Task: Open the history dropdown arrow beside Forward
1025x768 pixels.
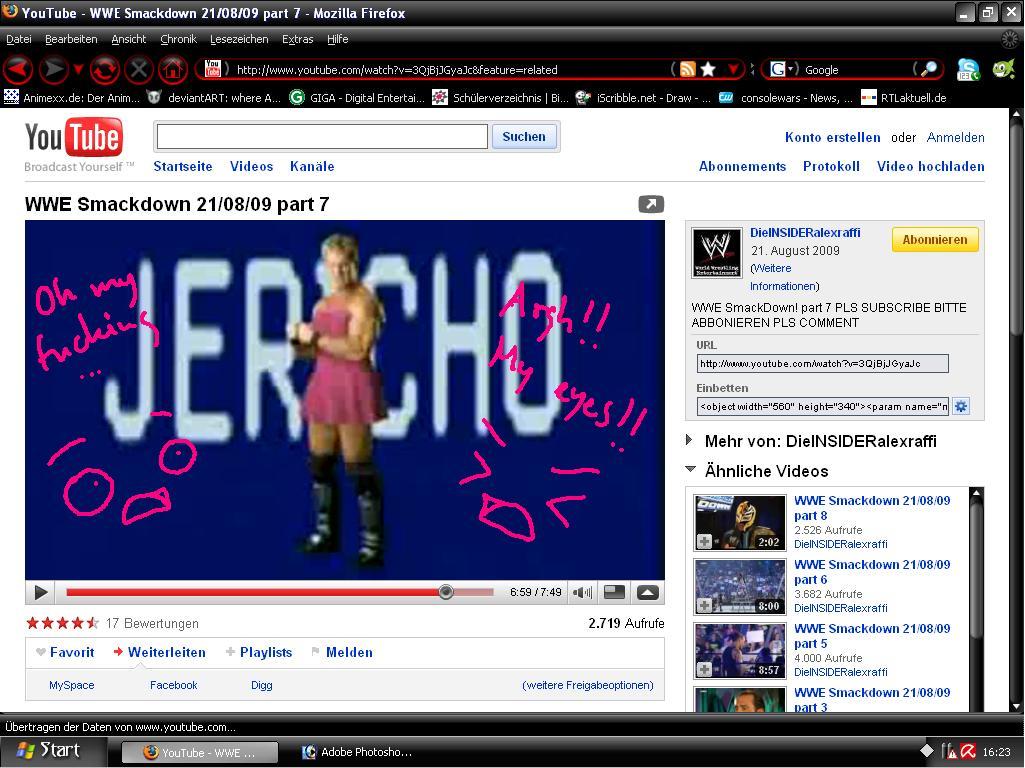Action: coord(78,69)
